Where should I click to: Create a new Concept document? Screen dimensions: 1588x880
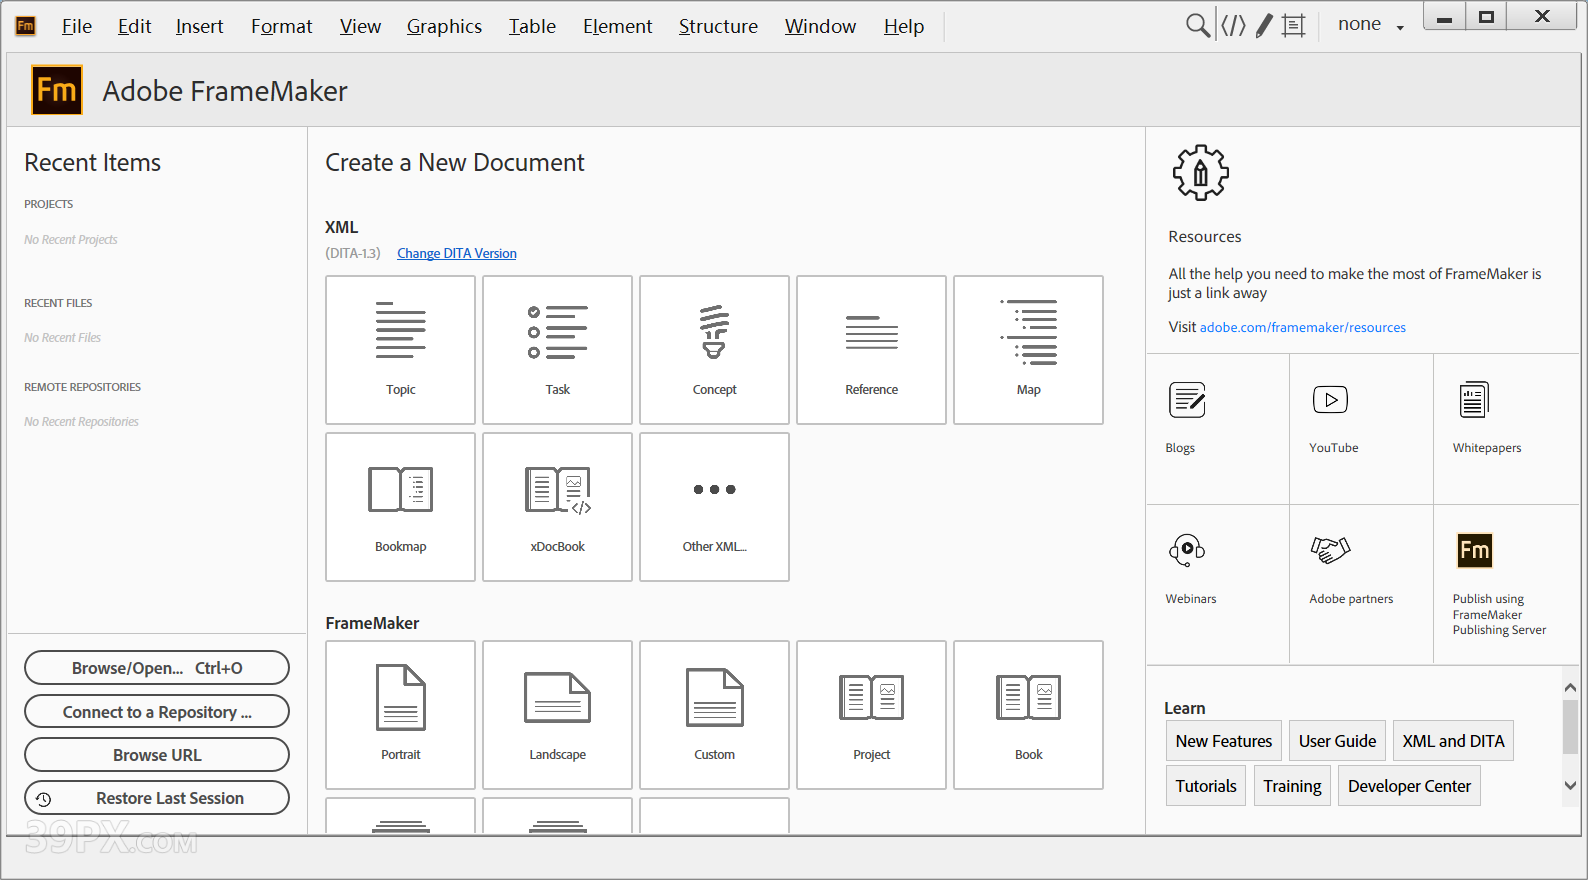[714, 350]
